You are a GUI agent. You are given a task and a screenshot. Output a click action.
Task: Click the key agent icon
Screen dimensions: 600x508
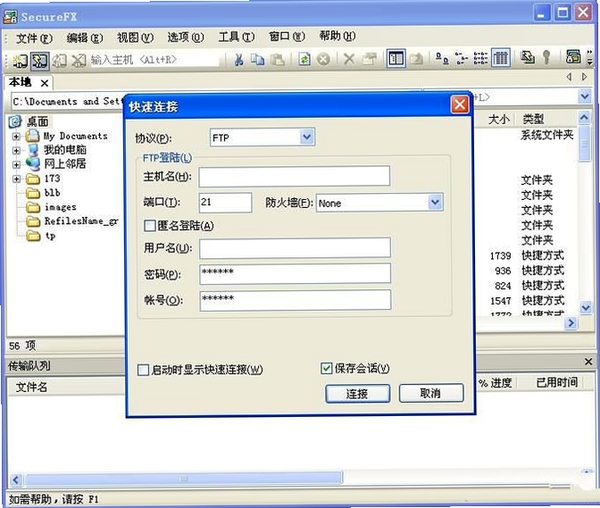click(546, 57)
